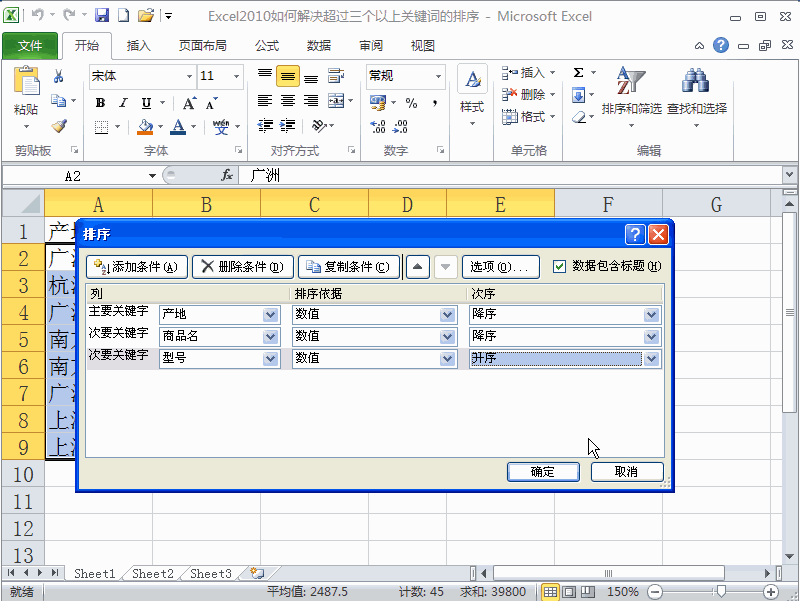
Task: Center text horizontally
Action: point(288,101)
